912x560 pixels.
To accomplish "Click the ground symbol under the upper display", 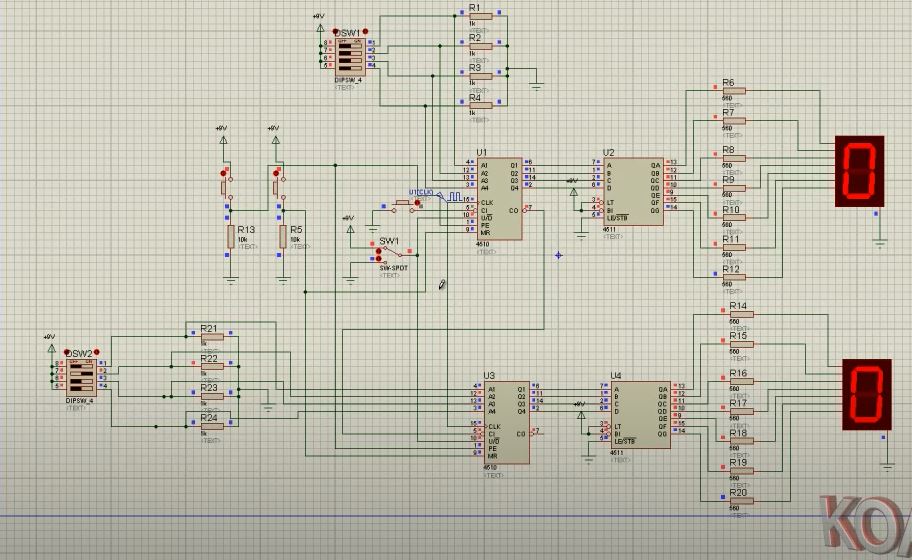I will (879, 244).
